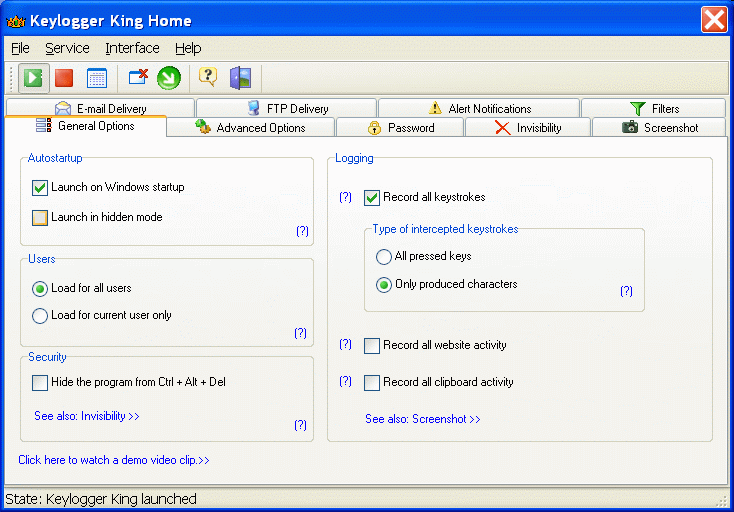Open the Filters tab

pyautogui.click(x=653, y=109)
